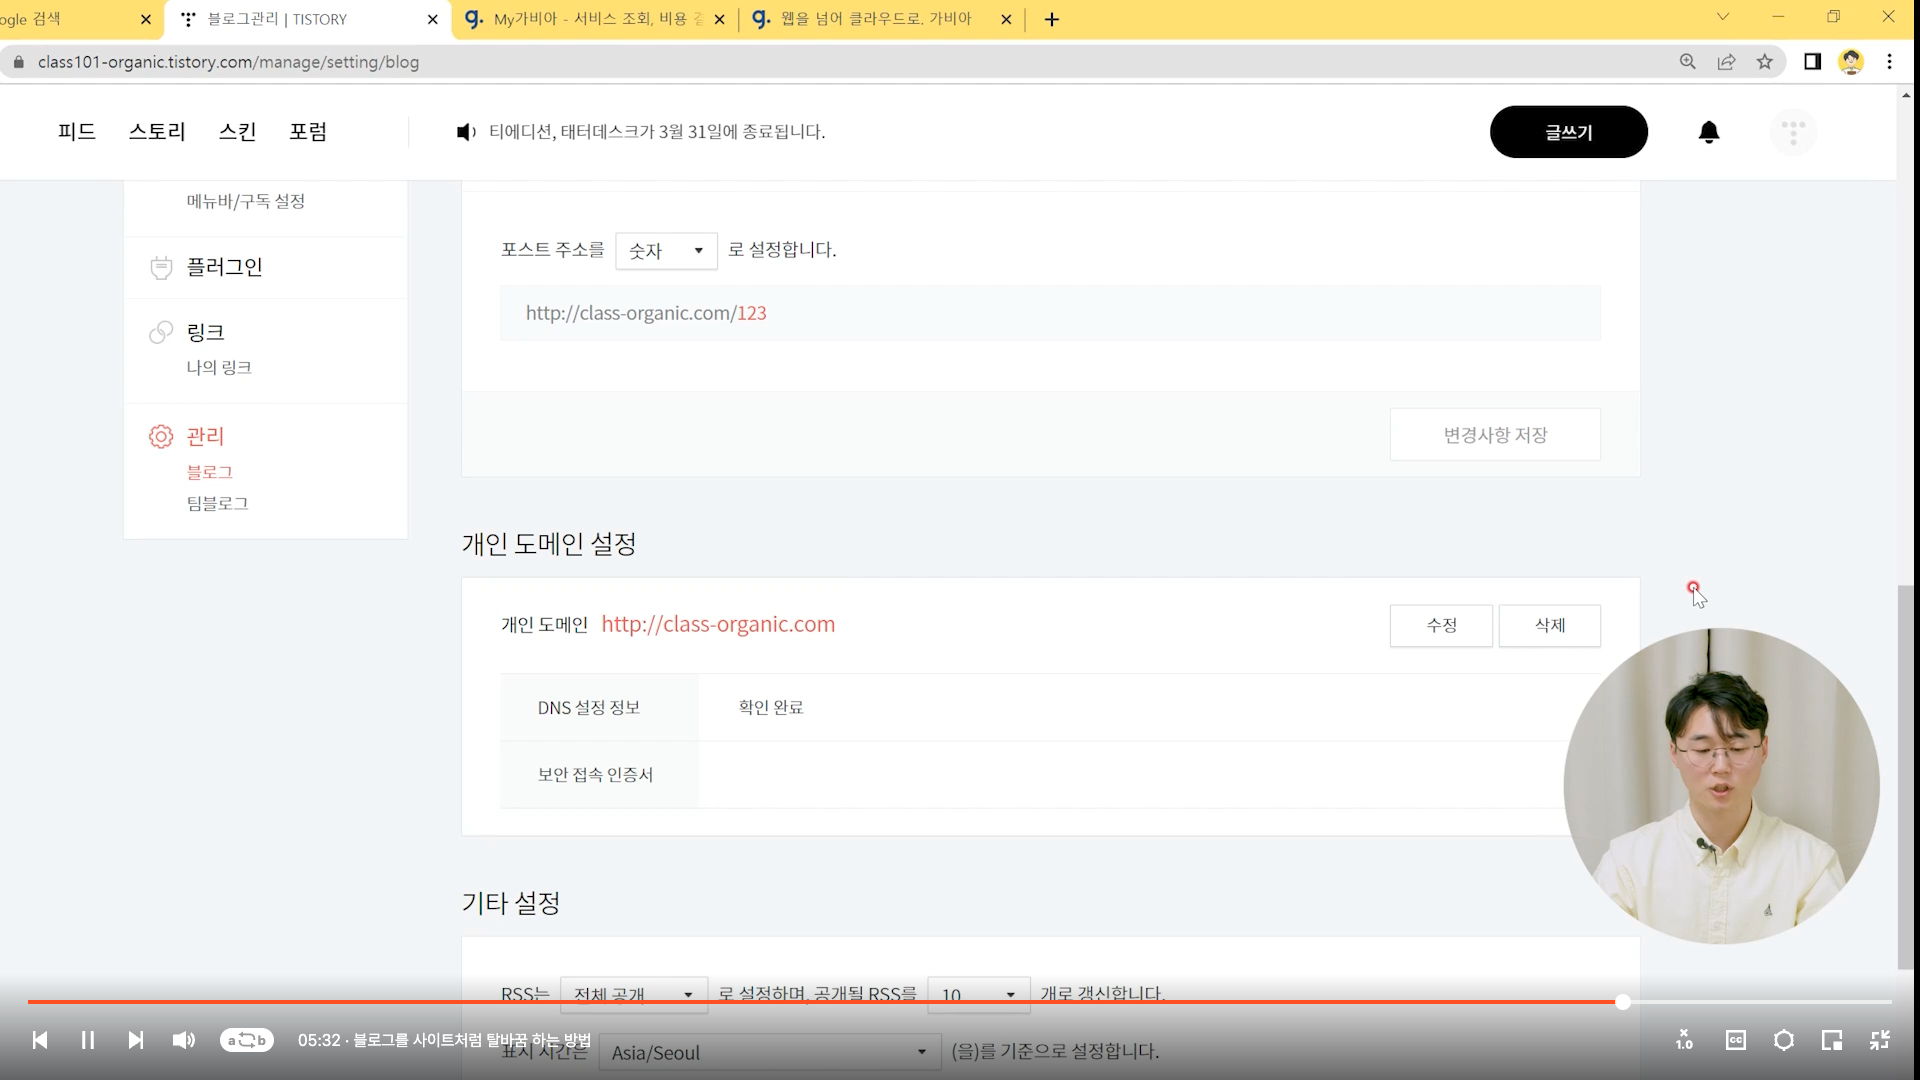Pause the video playback

click(88, 1040)
